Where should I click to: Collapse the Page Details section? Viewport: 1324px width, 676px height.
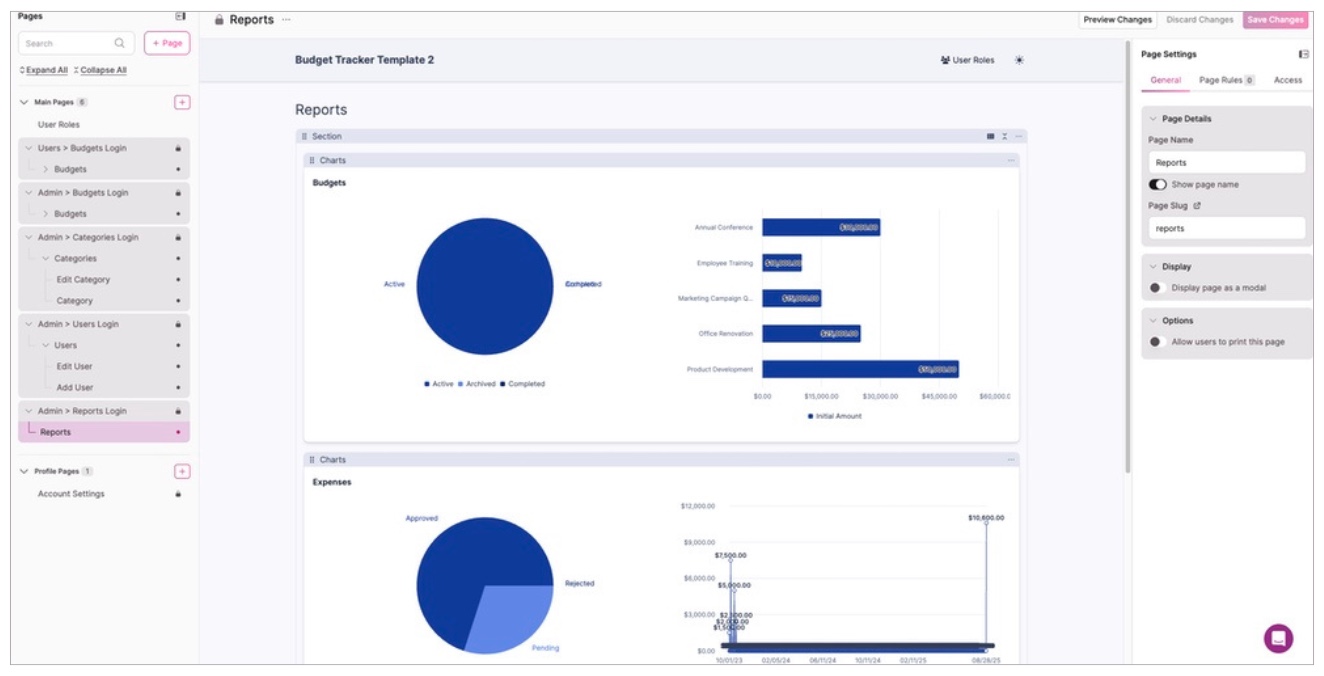coord(1153,119)
